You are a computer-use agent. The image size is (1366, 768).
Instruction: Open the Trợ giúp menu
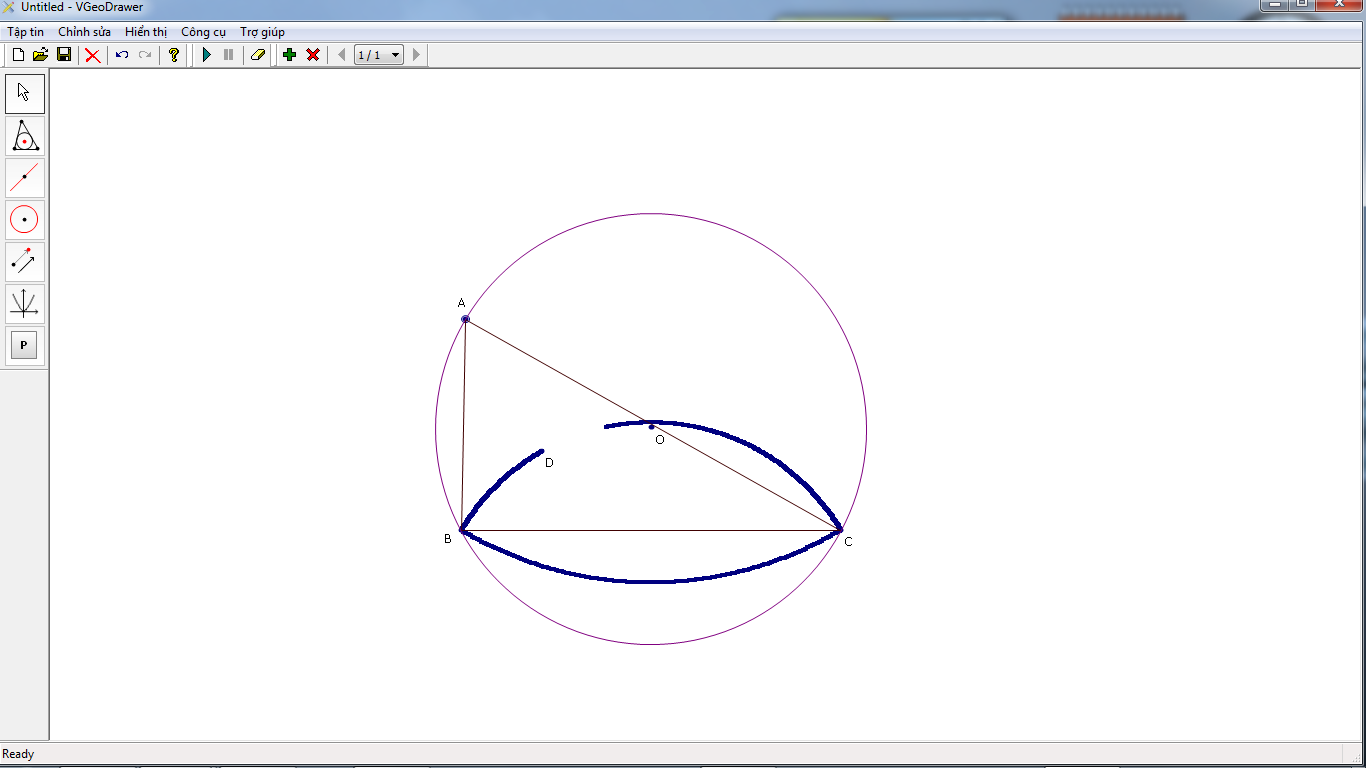pos(263,32)
